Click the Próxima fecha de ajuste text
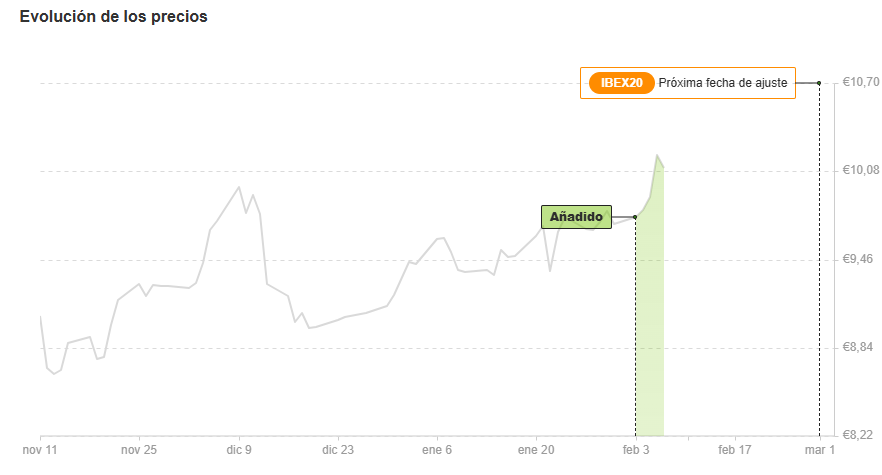 coord(723,83)
